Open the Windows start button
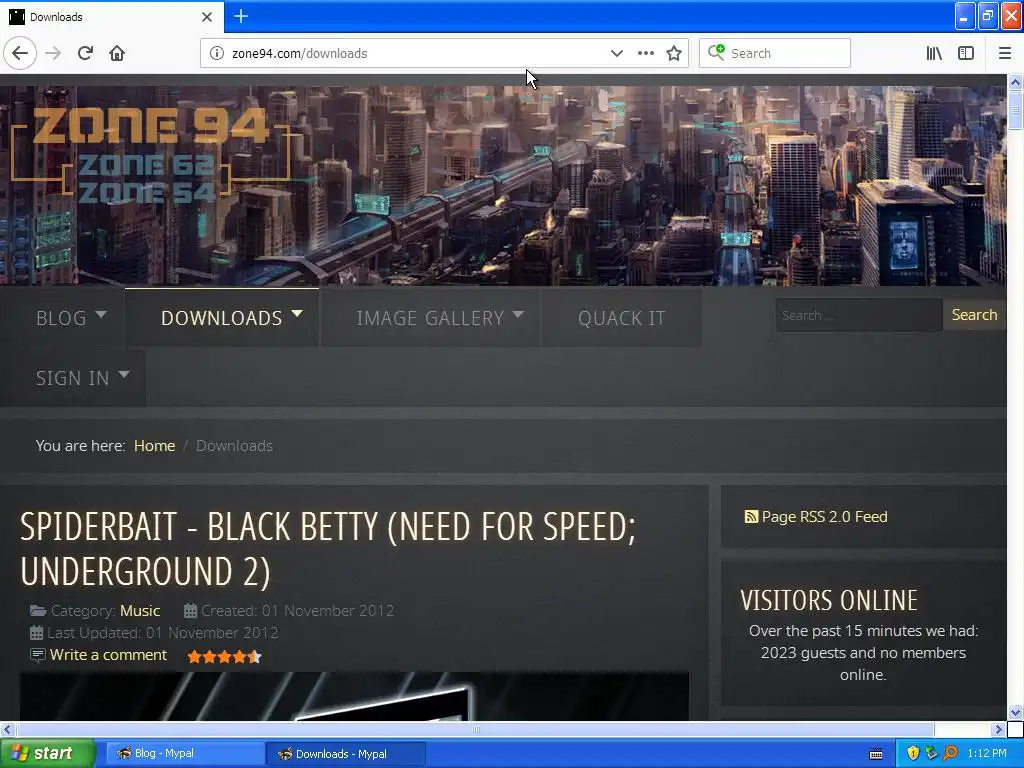This screenshot has height=768, width=1024. click(x=48, y=754)
